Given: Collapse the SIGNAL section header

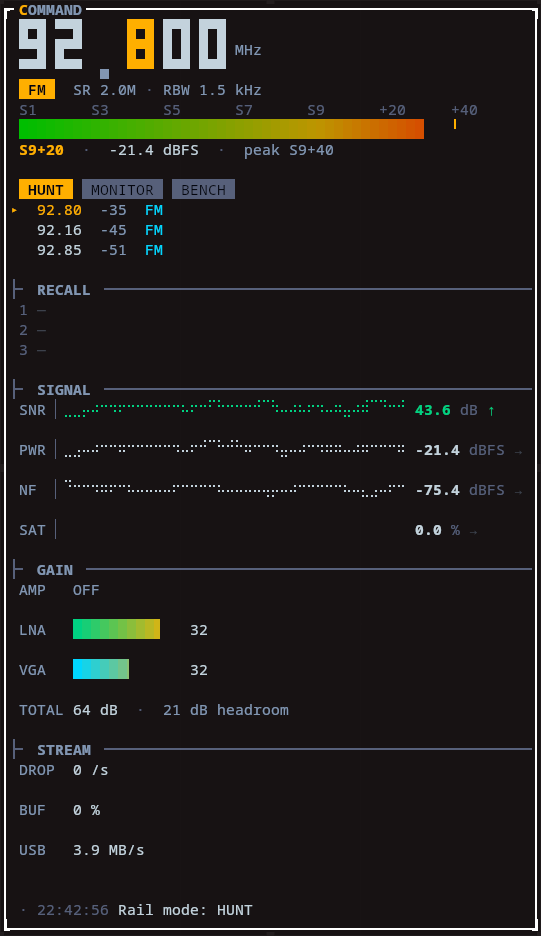Looking at the screenshot, I should point(63,390).
